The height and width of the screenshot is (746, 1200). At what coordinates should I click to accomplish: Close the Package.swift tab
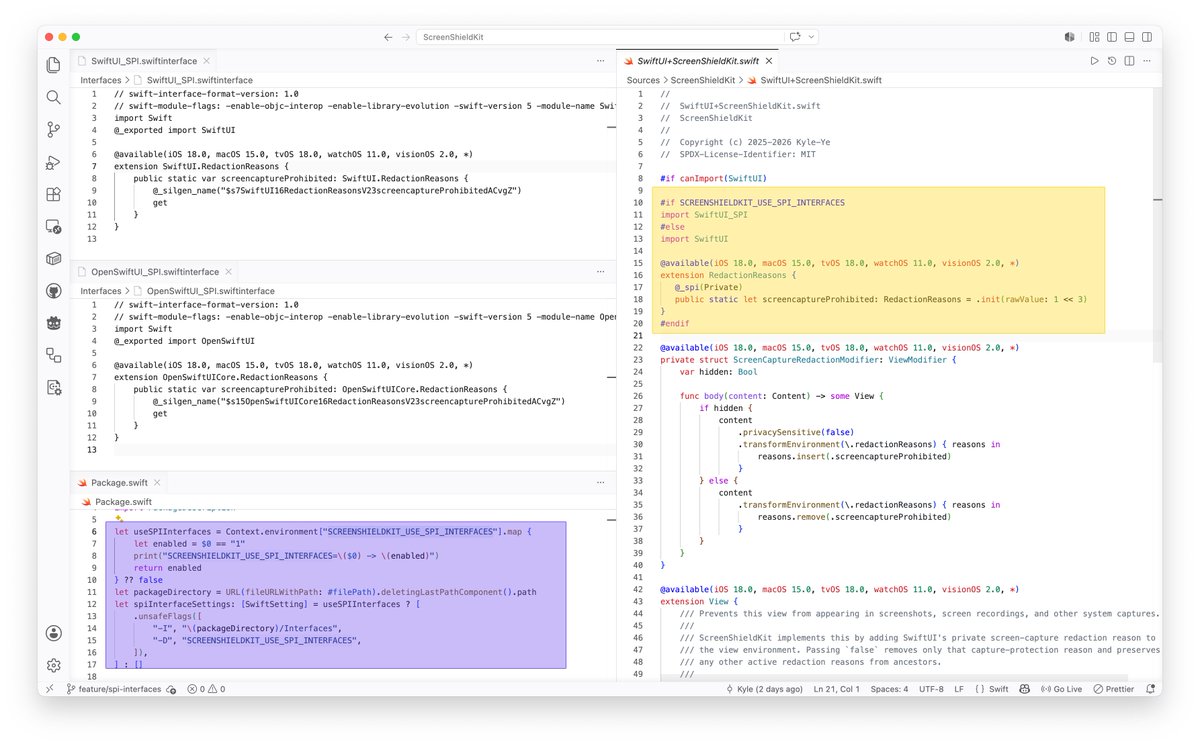click(157, 483)
